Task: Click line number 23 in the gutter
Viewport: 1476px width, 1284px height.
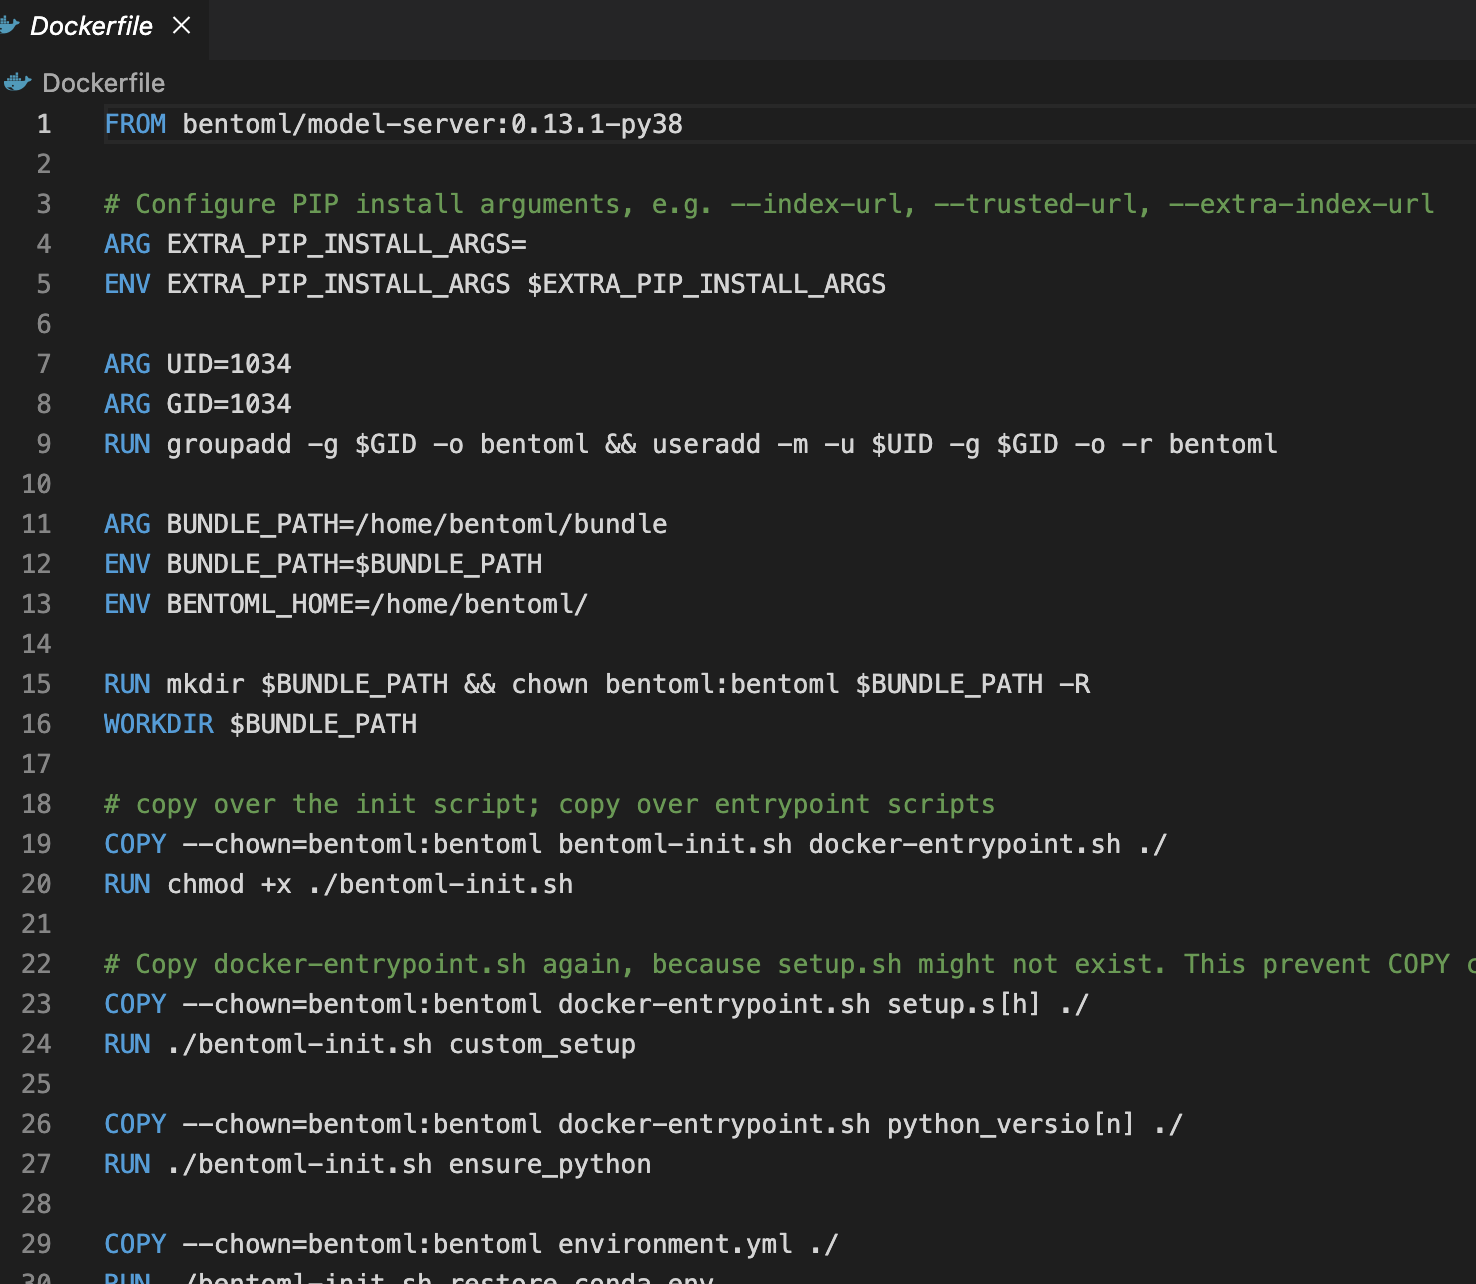Action: pos(36,1004)
